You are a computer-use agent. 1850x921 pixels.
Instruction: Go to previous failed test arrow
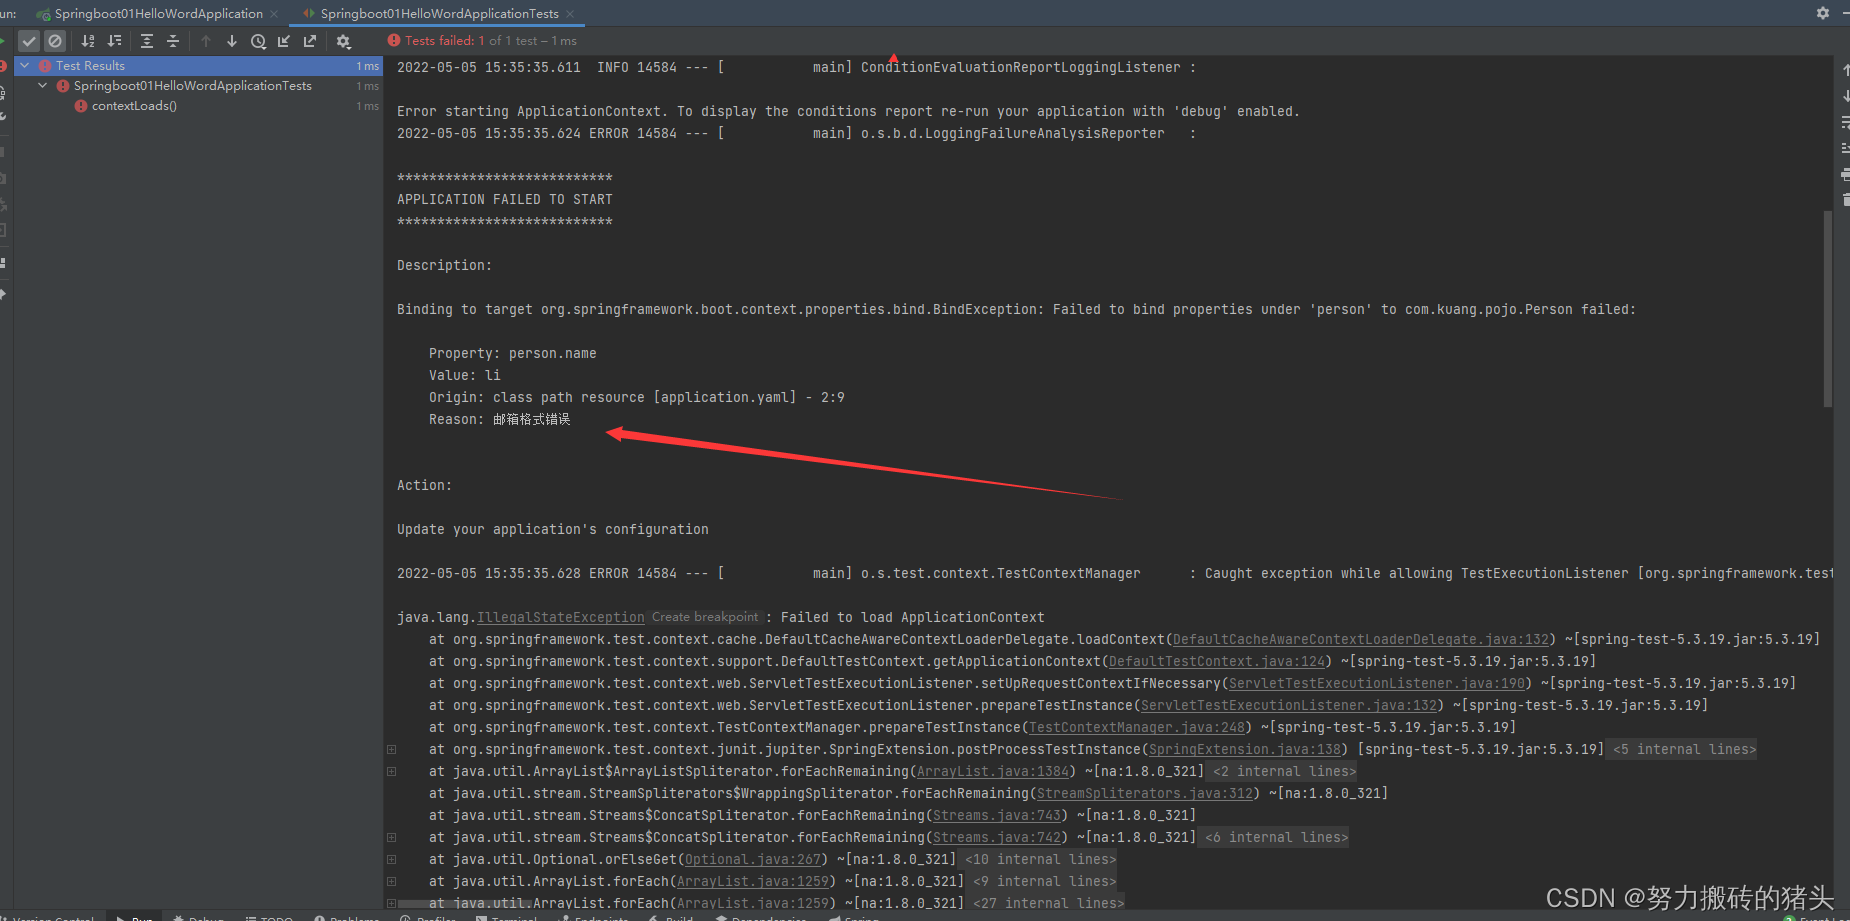[206, 41]
